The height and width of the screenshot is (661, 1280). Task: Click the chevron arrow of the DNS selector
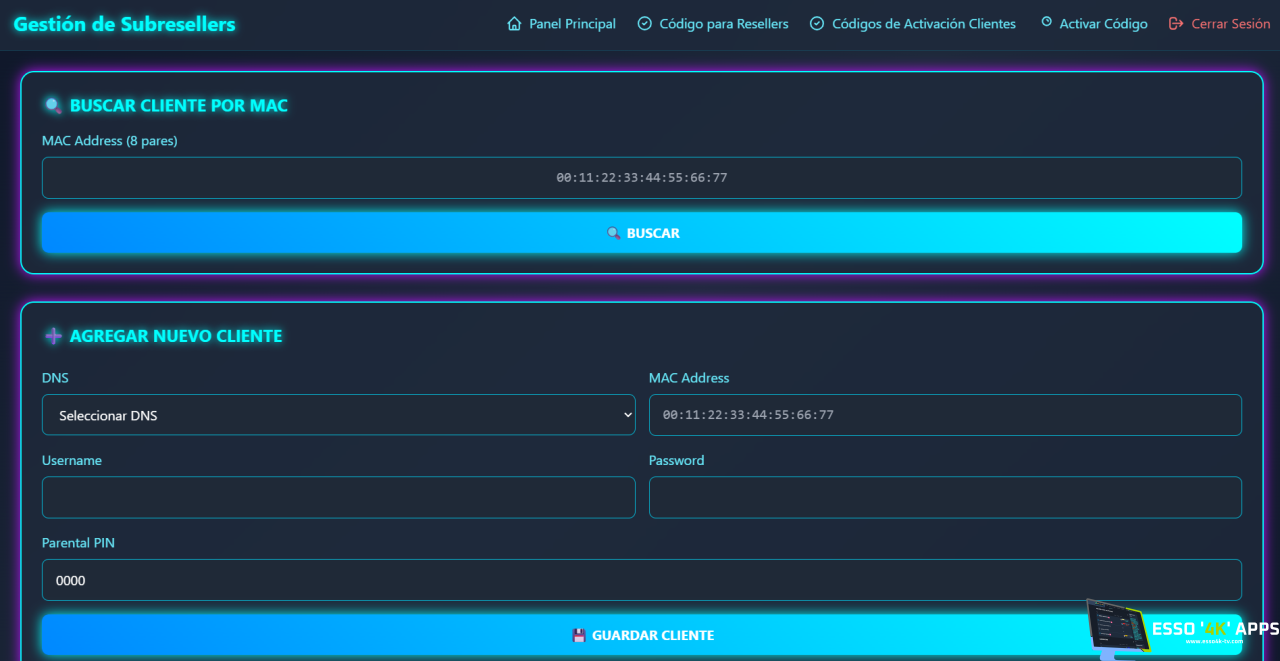point(627,415)
